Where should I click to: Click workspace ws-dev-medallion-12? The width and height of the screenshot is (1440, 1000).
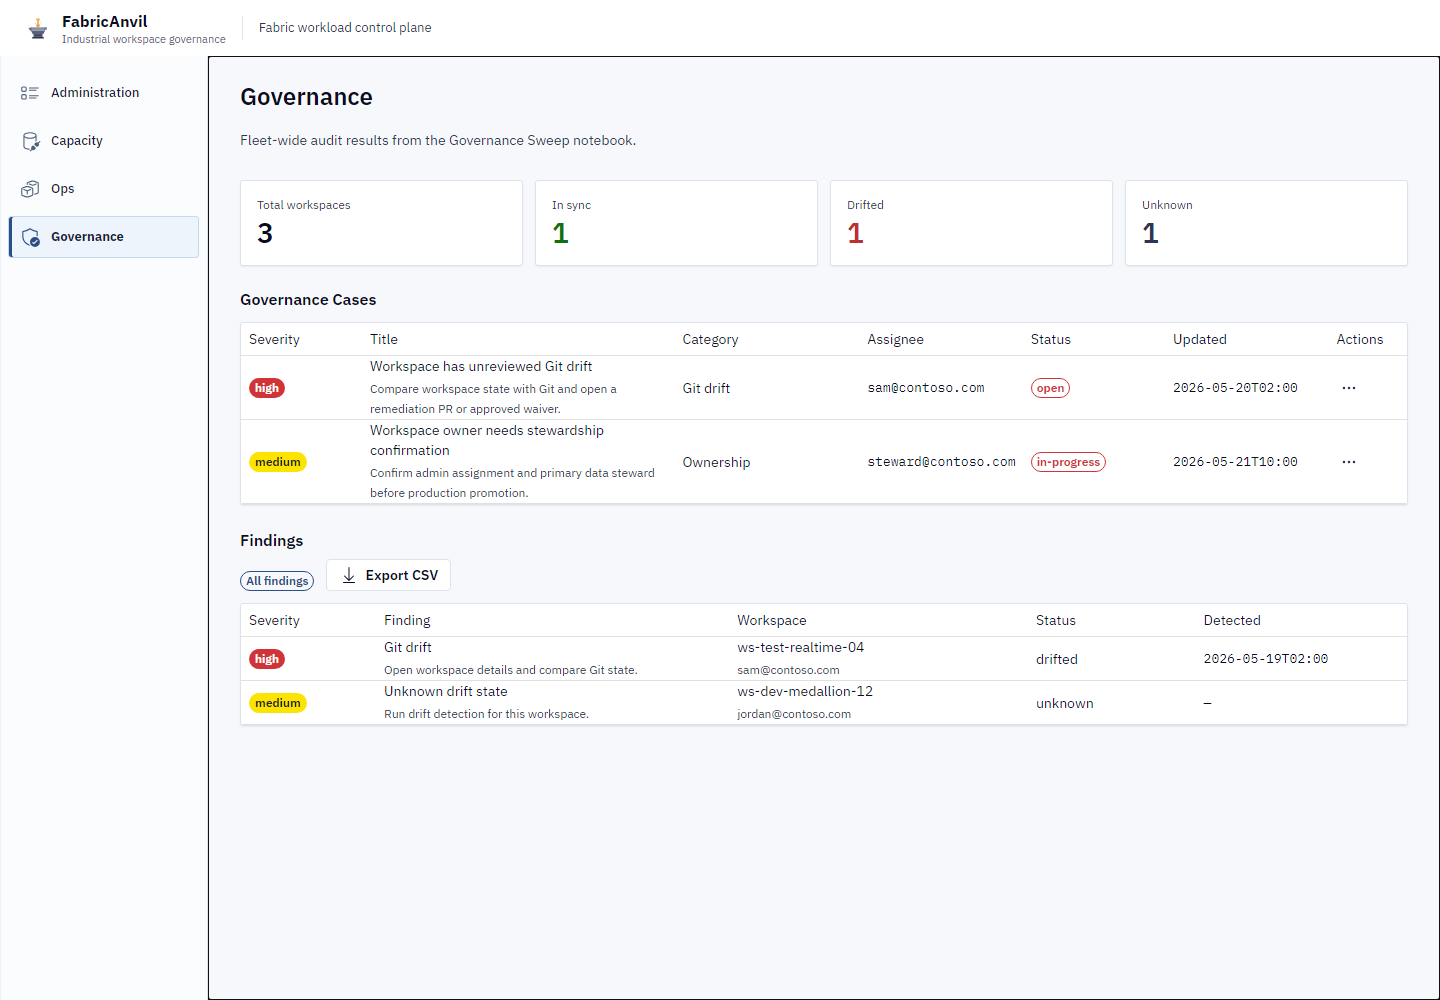tap(805, 692)
